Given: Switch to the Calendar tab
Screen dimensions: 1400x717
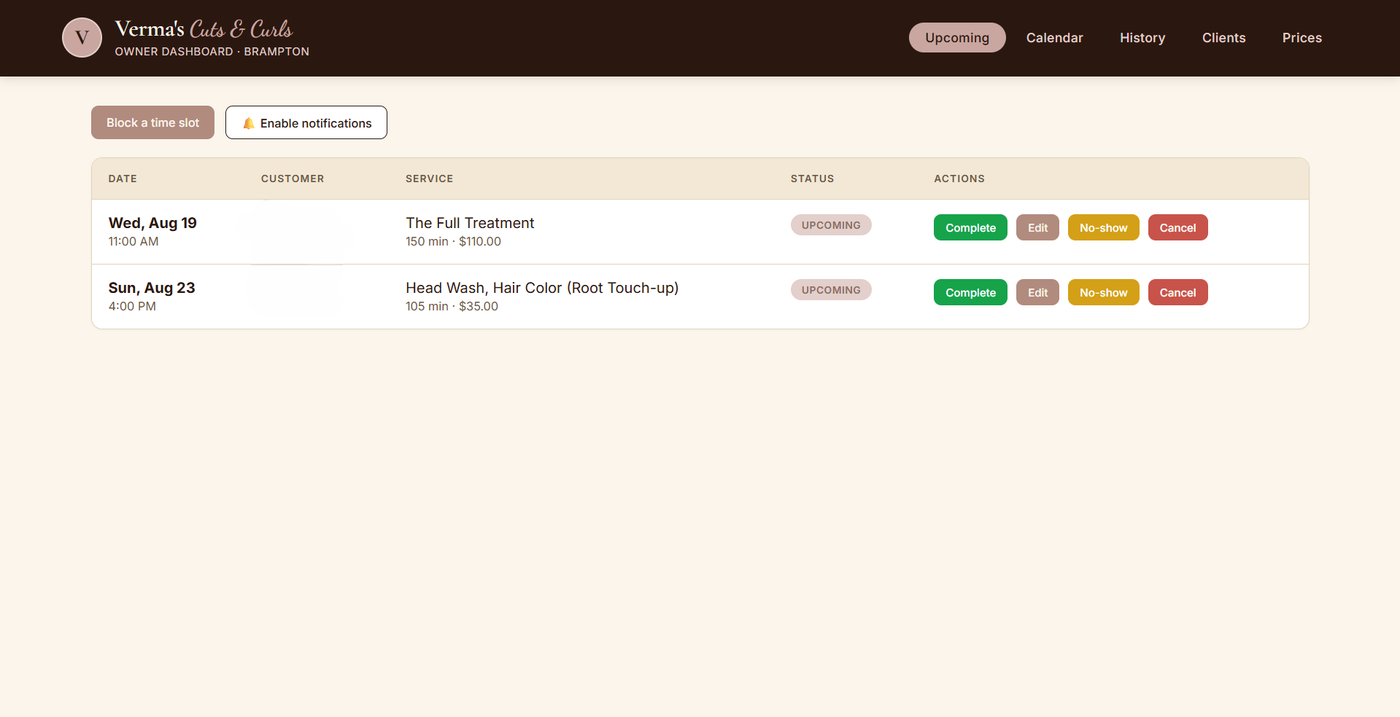Looking at the screenshot, I should coord(1054,38).
